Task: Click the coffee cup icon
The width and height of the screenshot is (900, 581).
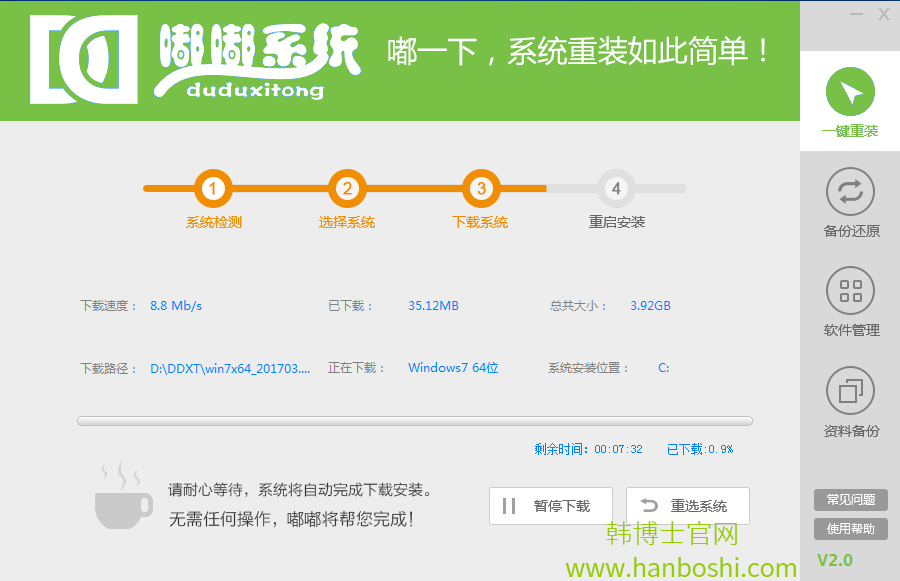Action: pyautogui.click(x=123, y=497)
